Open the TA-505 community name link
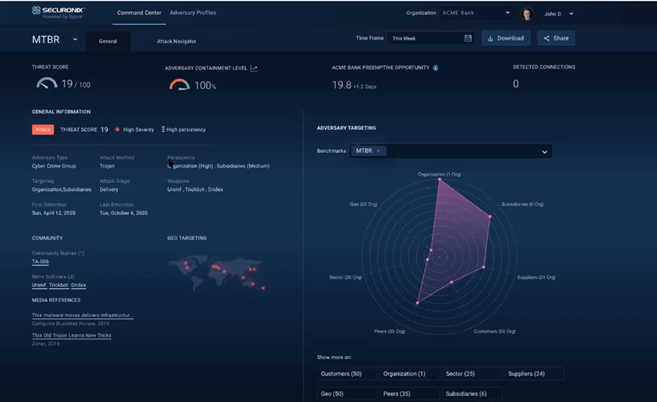 tap(40, 262)
